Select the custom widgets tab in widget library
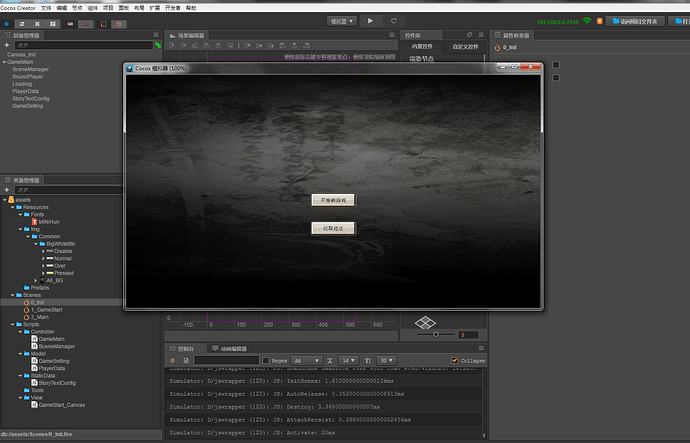 (x=465, y=47)
